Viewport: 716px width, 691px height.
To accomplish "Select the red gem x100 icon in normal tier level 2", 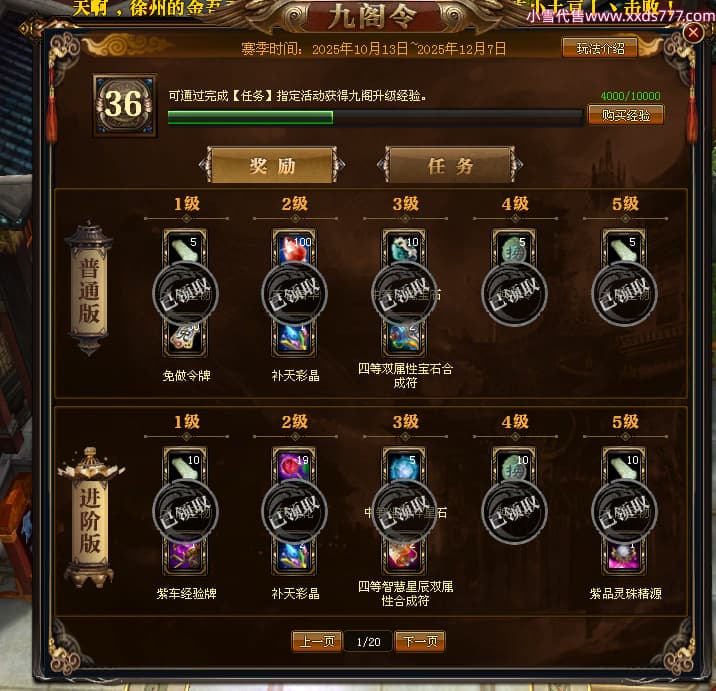I will pos(295,247).
